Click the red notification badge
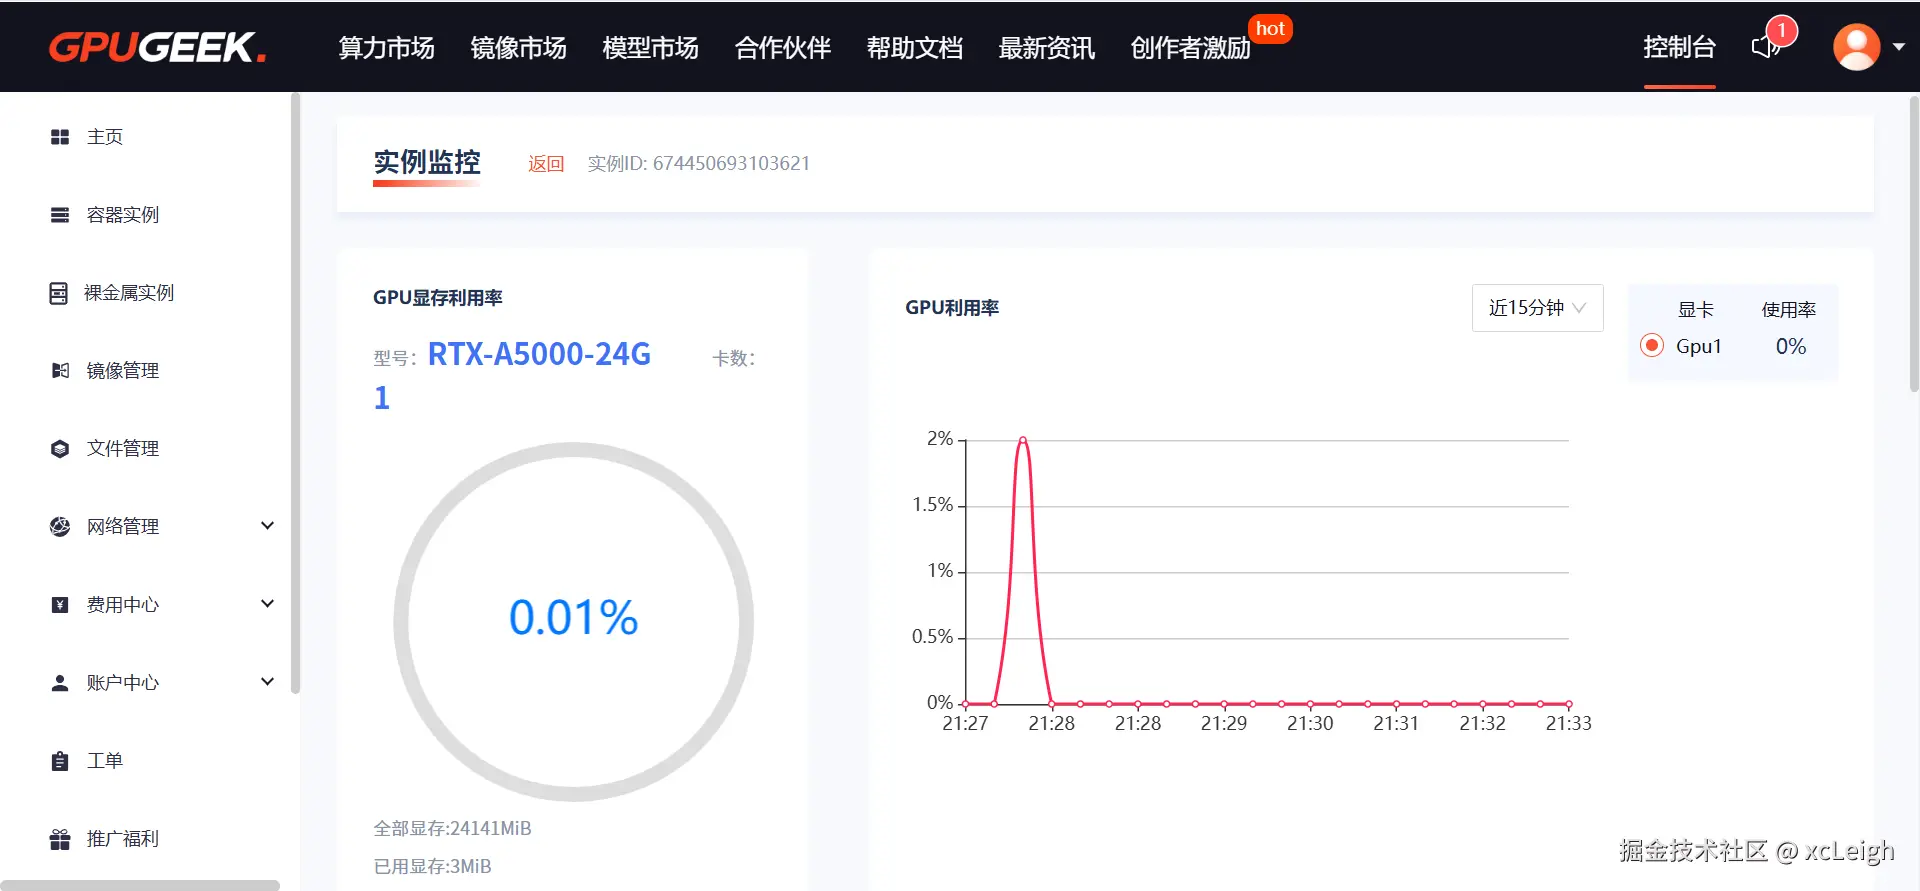1920x891 pixels. (1782, 31)
